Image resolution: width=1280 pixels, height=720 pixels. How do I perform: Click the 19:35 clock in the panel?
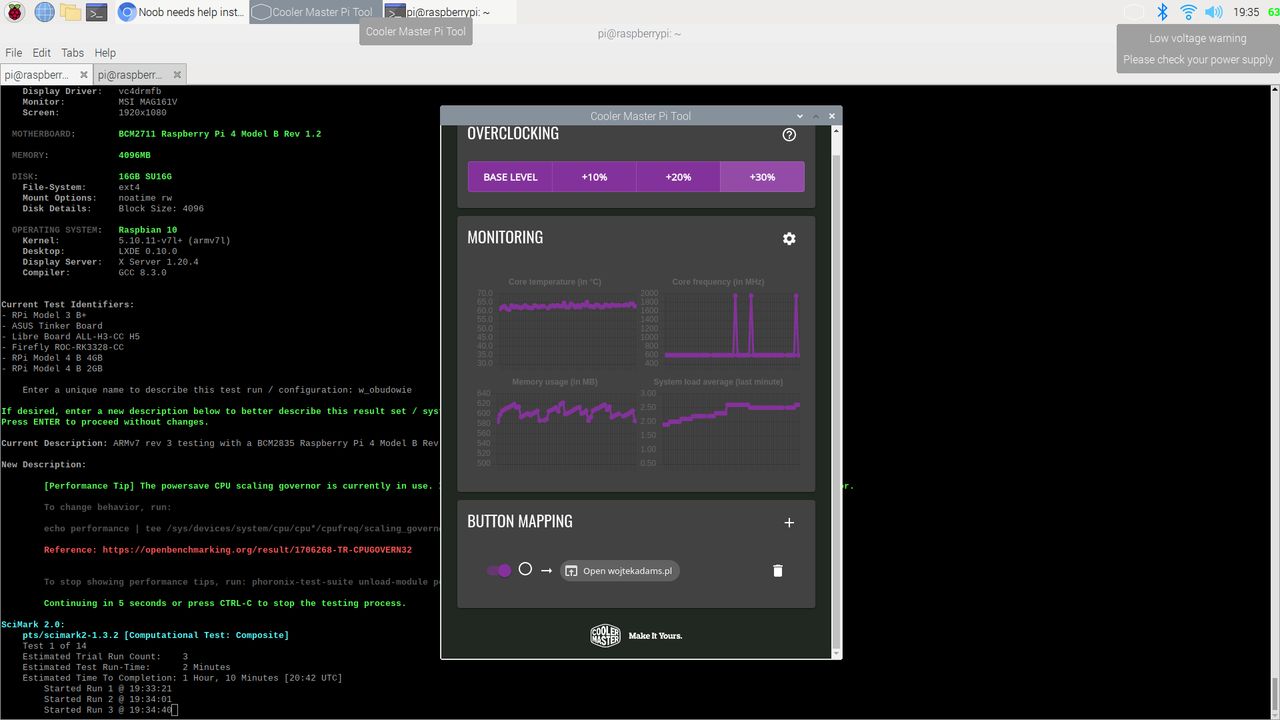point(1246,12)
